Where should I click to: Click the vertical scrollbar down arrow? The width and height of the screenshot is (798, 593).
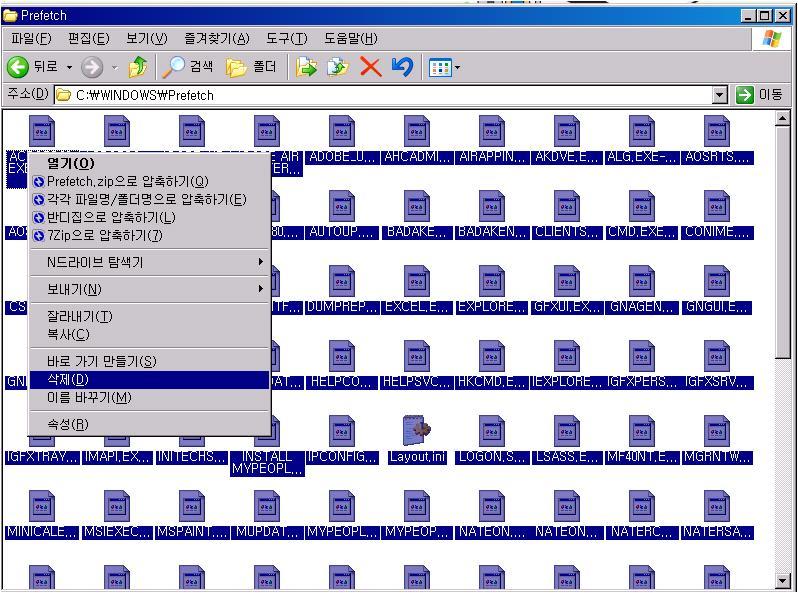(x=782, y=580)
